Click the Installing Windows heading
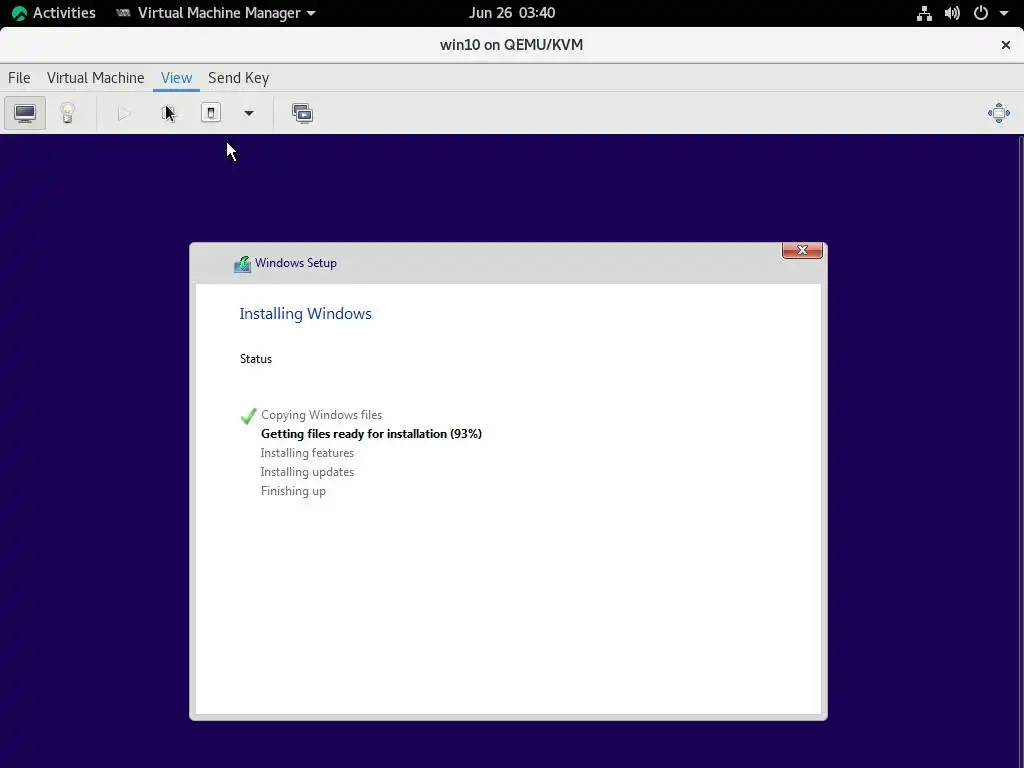This screenshot has height=768, width=1024. (305, 313)
